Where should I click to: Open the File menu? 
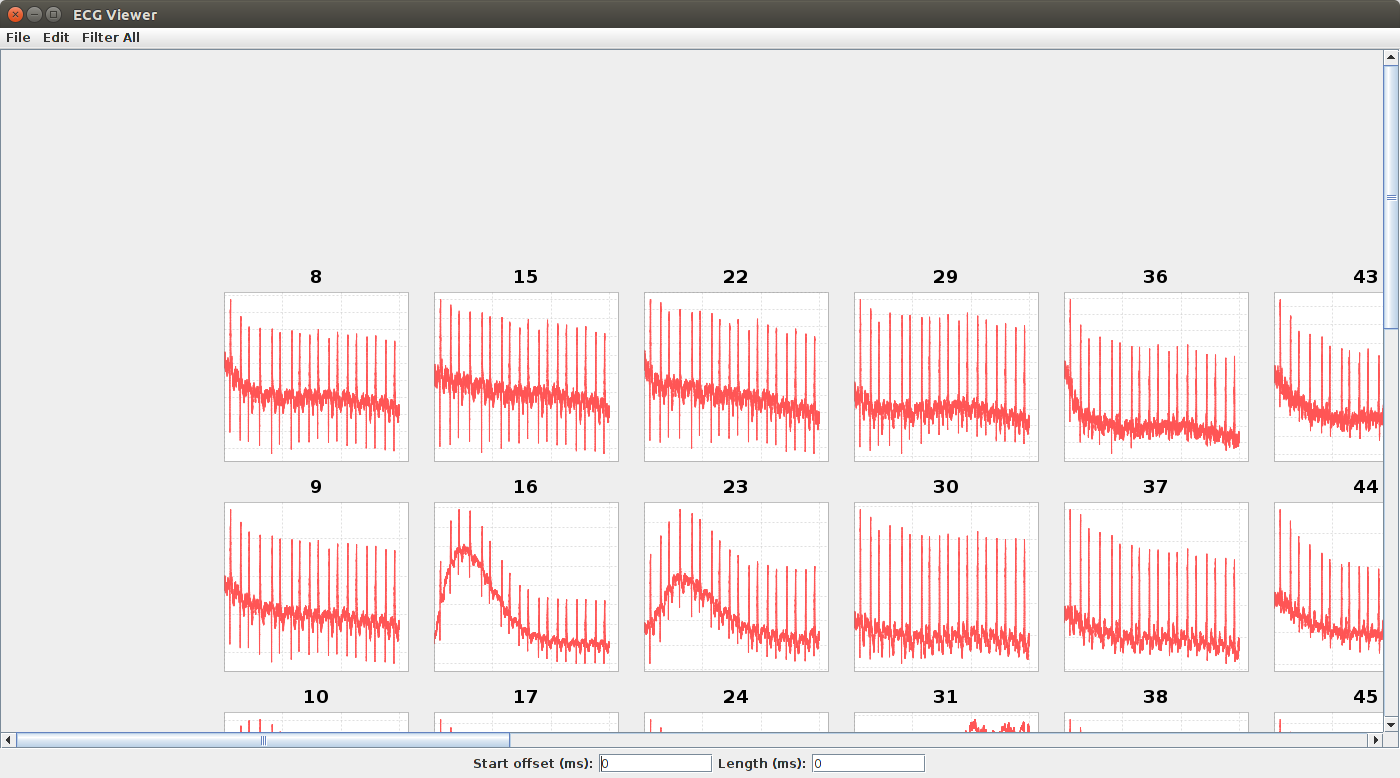point(18,37)
